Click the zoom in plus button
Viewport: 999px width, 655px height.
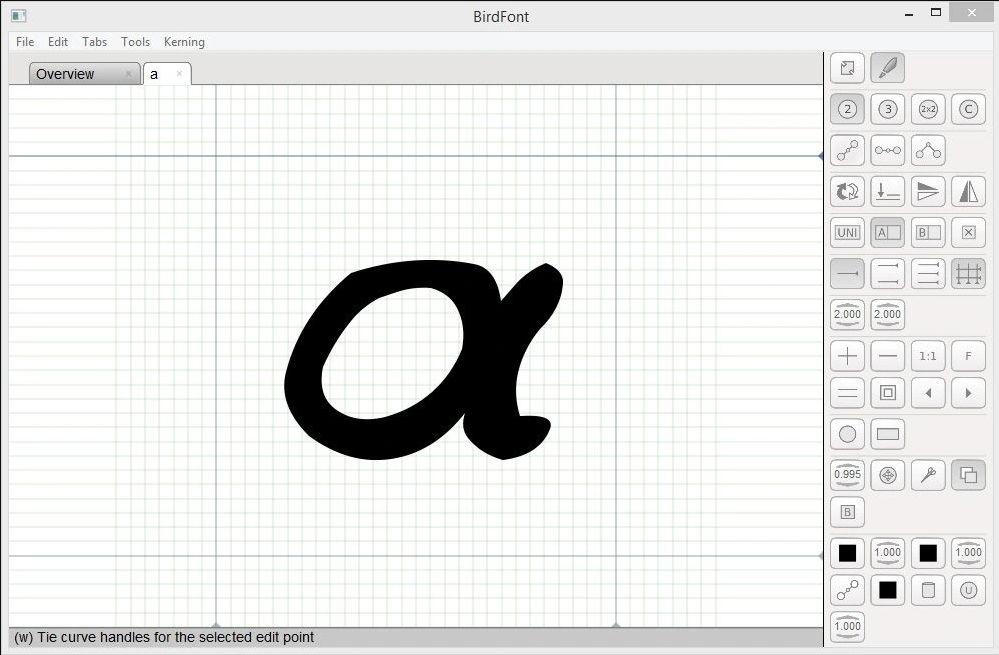[x=847, y=356]
